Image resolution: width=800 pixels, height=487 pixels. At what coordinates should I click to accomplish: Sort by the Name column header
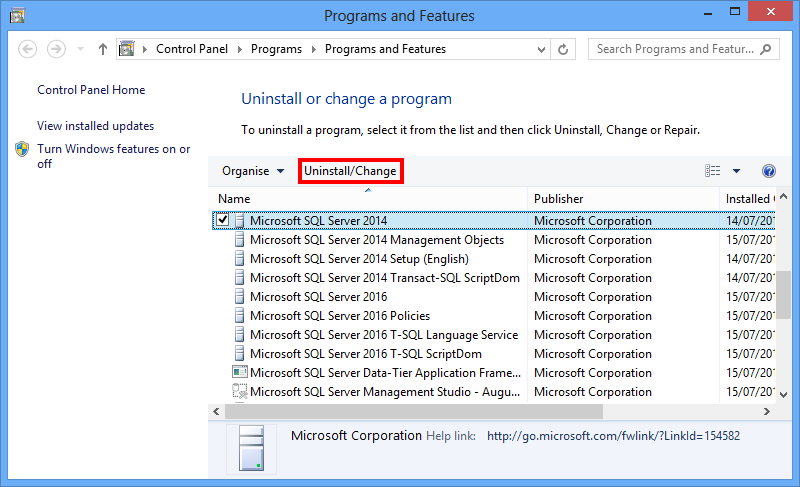pos(368,199)
